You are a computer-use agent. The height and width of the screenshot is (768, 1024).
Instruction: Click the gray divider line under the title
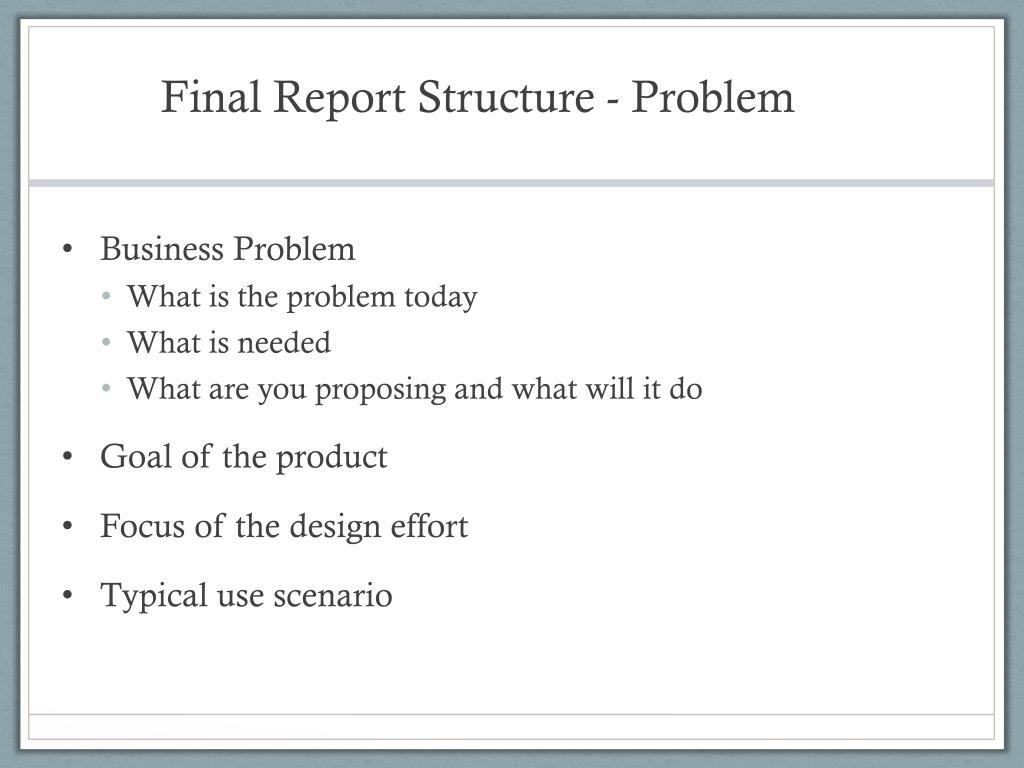click(511, 184)
